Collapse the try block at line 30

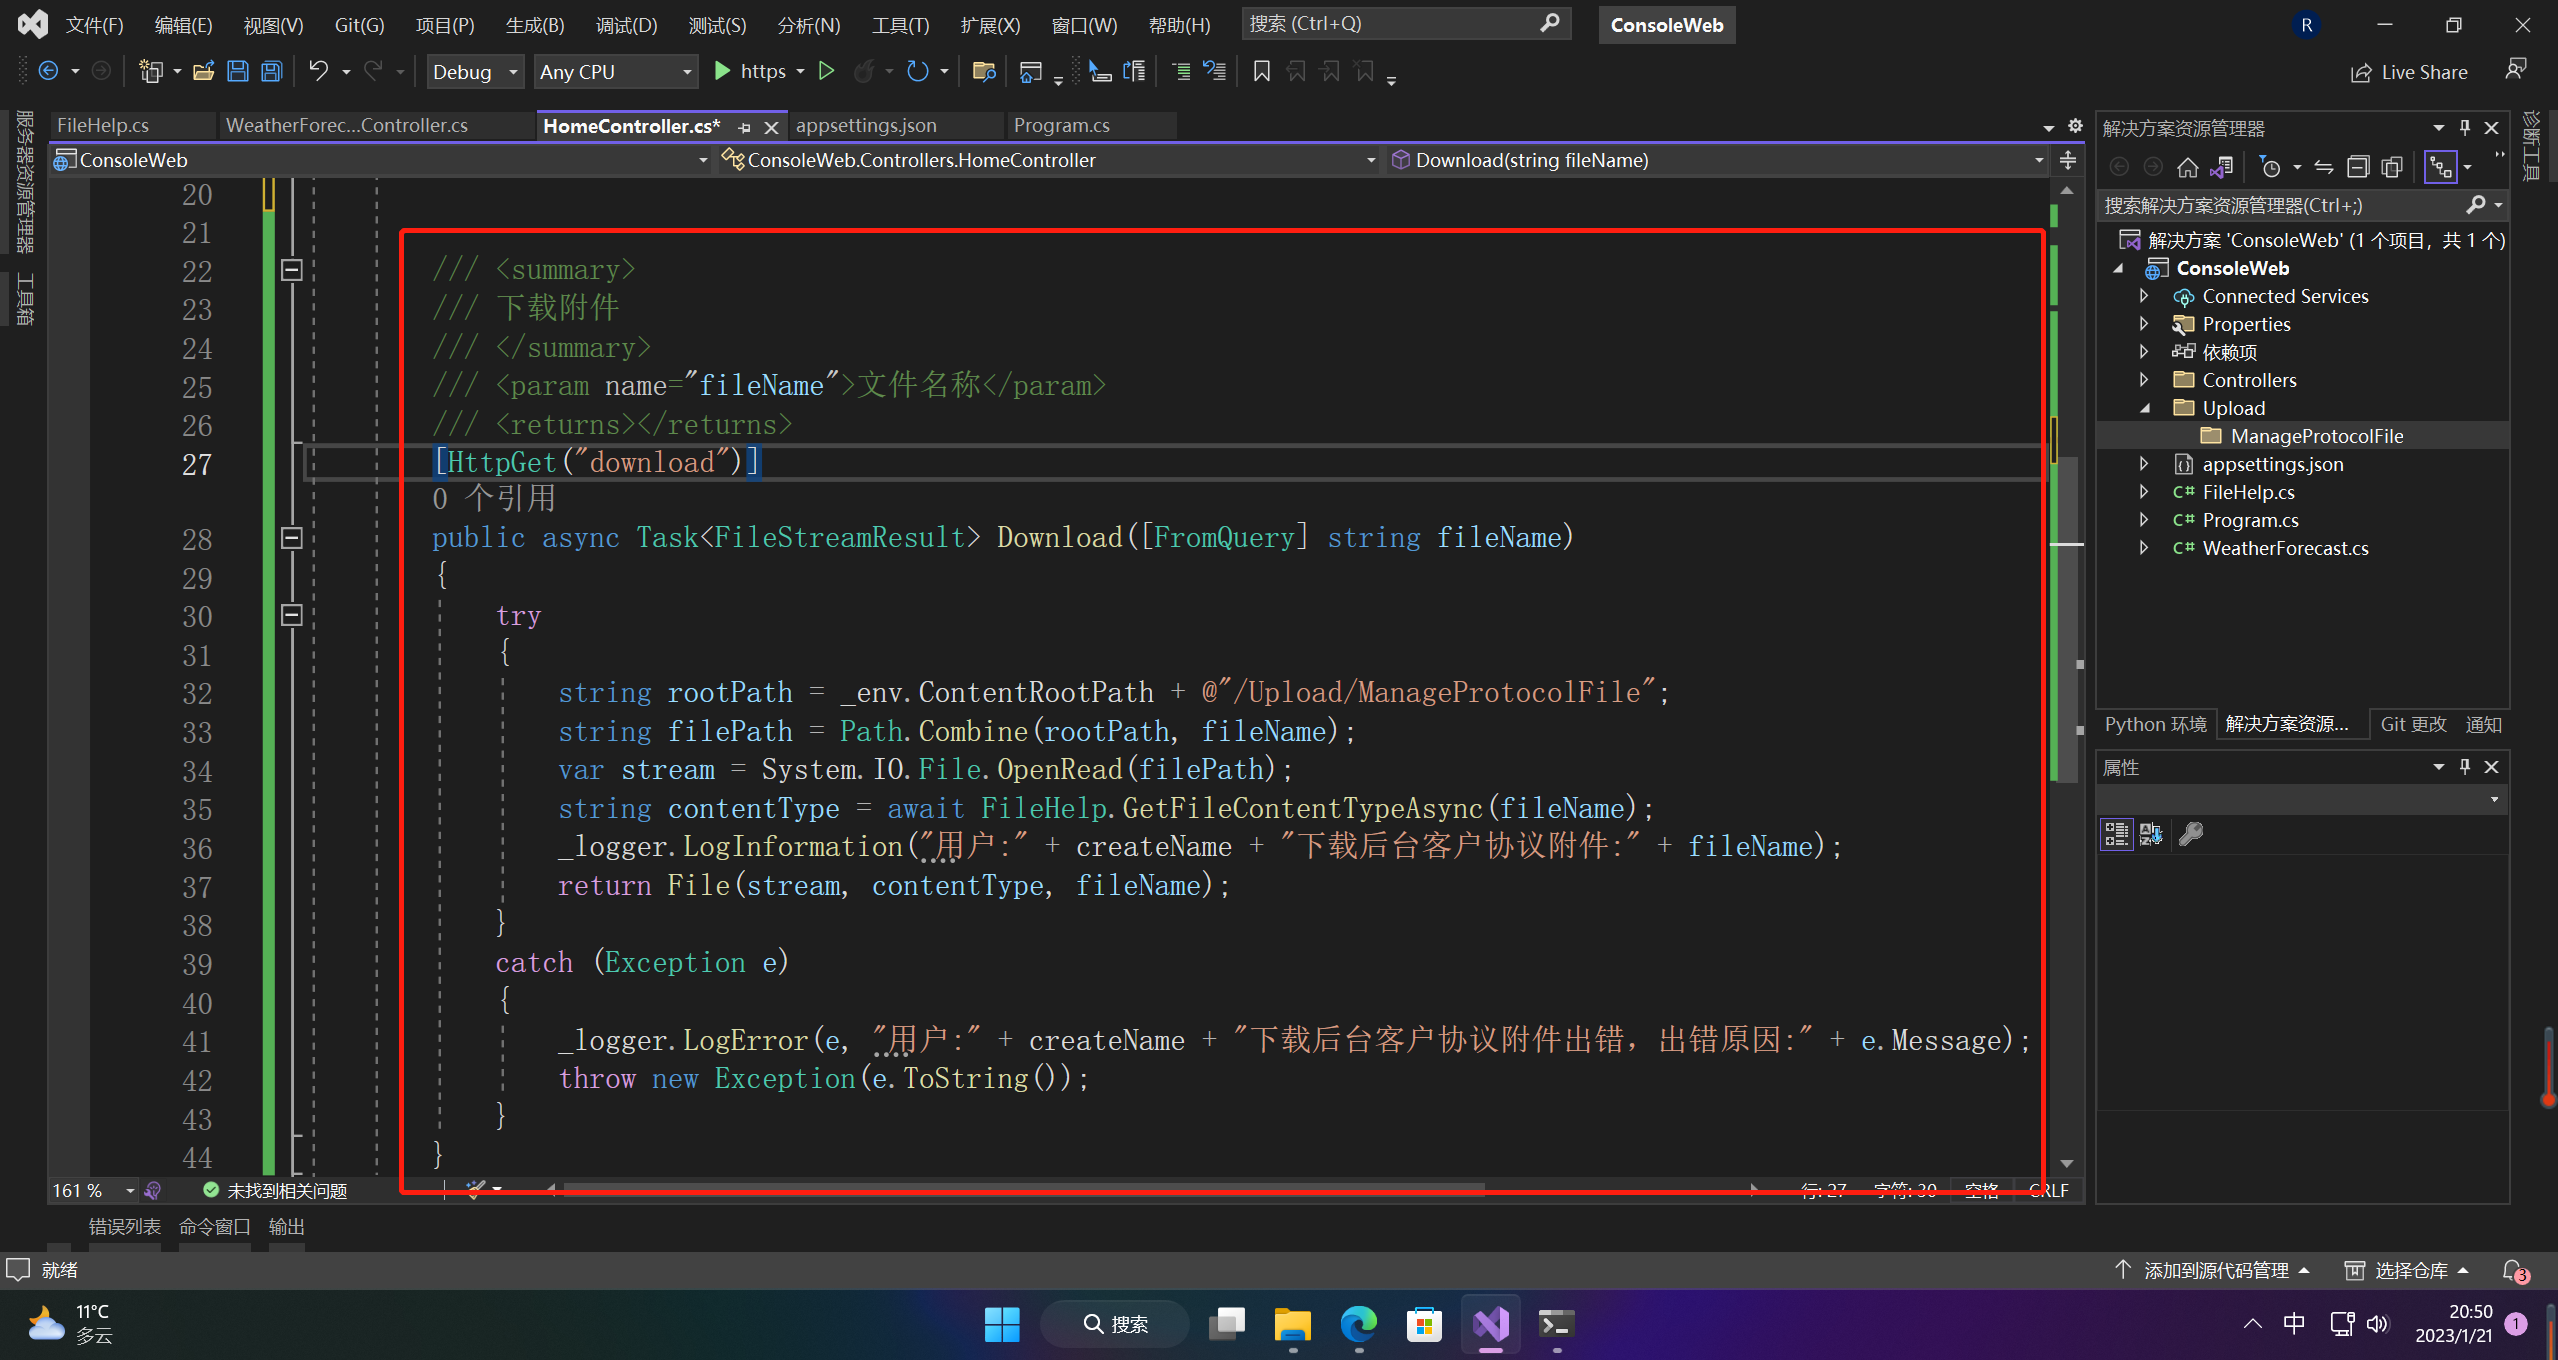(291, 615)
